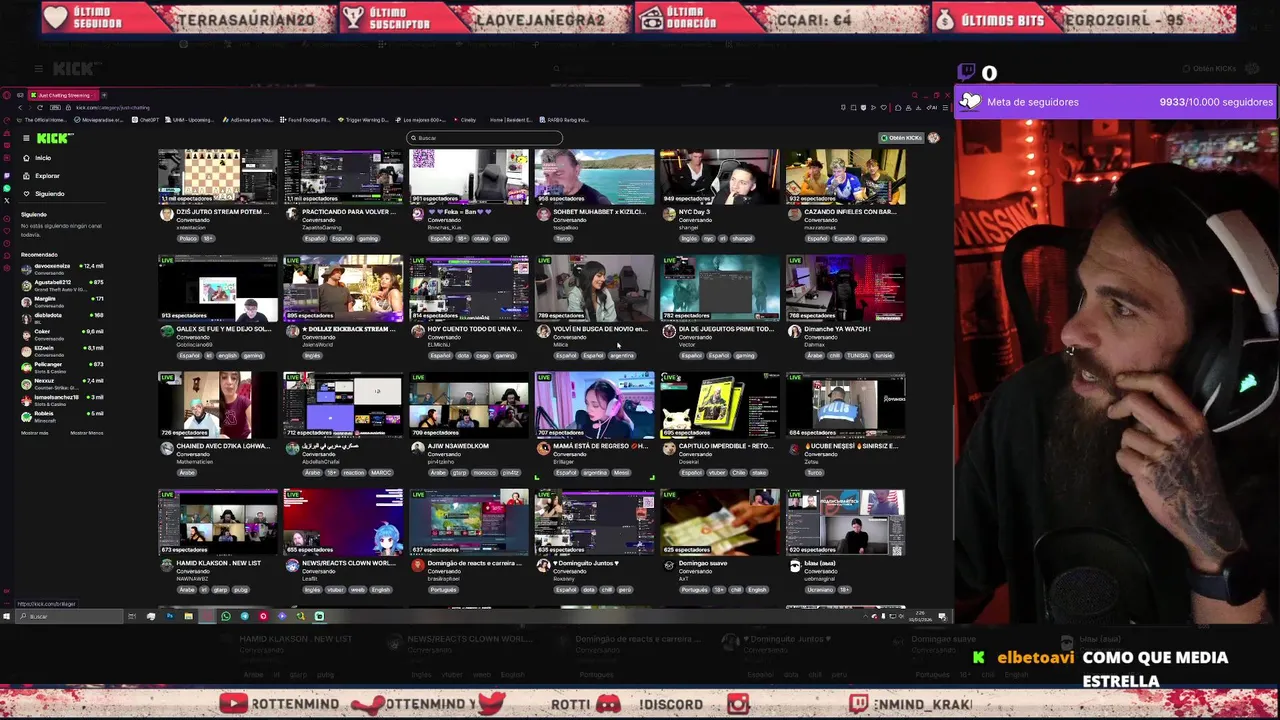Image resolution: width=1280 pixels, height=720 pixels.
Task: Open the user avatar menu on Kick
Action: point(934,138)
